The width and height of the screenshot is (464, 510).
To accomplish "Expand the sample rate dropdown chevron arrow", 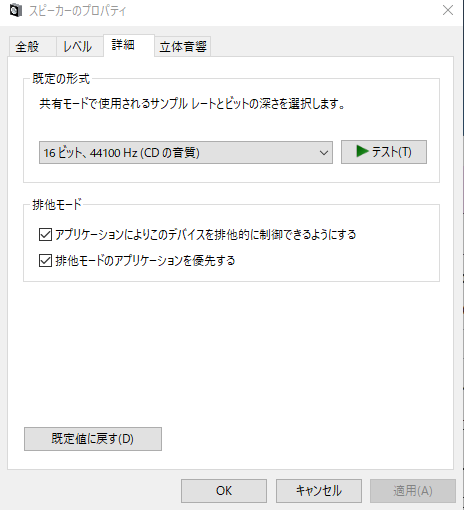I will 323,153.
